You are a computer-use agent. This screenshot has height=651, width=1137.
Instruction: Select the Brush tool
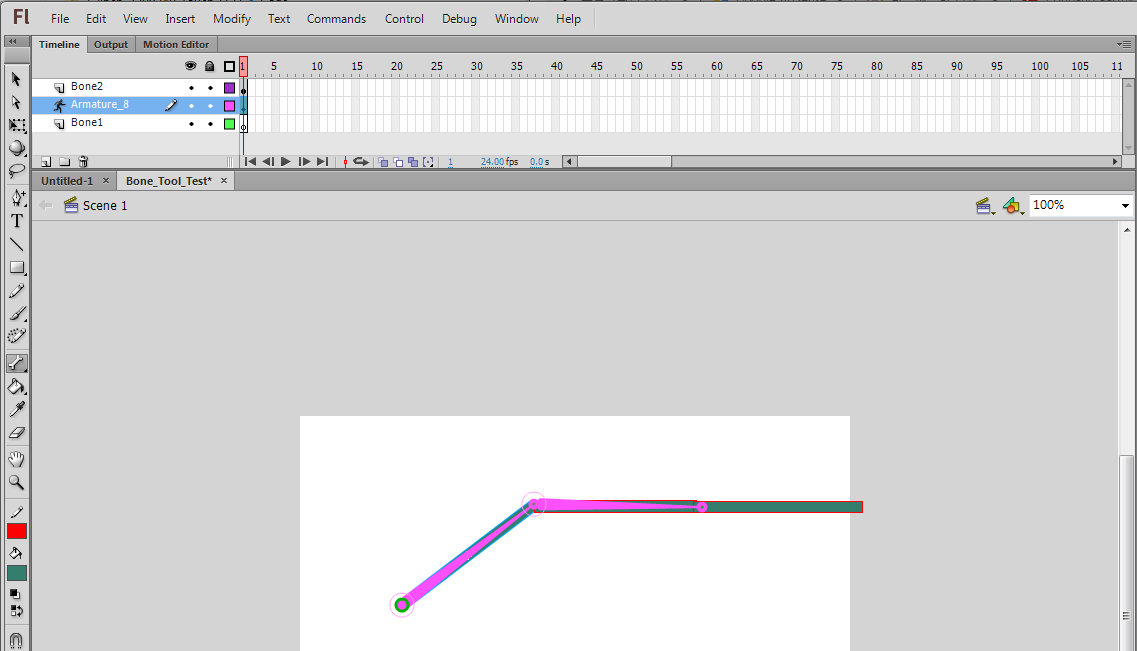click(17, 313)
